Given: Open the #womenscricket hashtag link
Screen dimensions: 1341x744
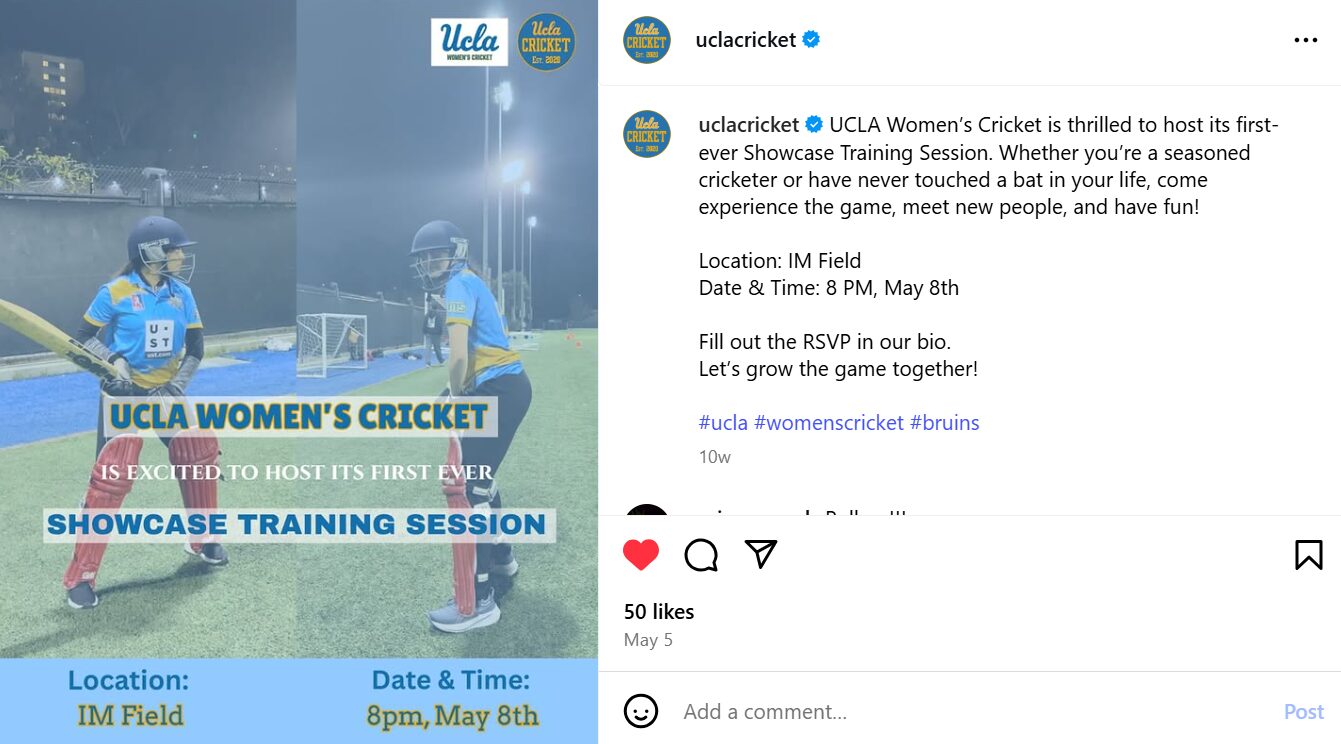Looking at the screenshot, I should 829,423.
